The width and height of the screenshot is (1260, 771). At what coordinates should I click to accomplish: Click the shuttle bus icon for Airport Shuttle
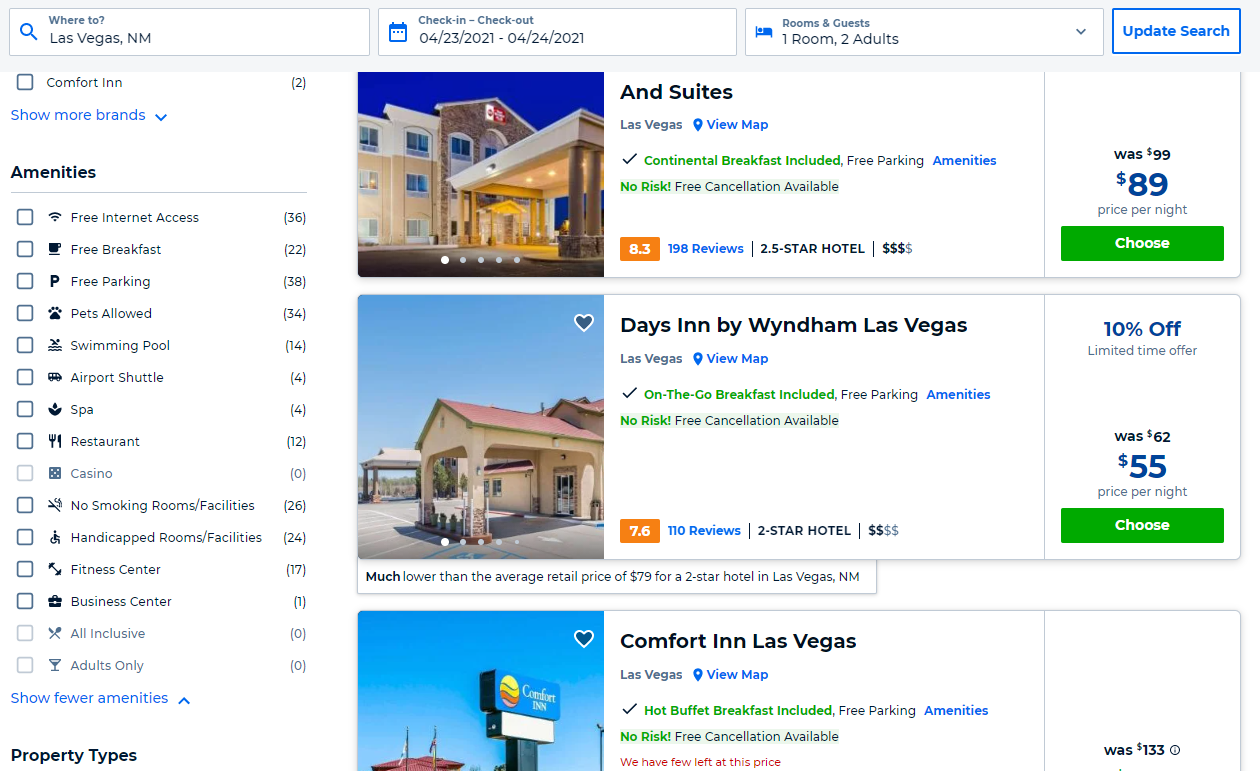coord(55,377)
